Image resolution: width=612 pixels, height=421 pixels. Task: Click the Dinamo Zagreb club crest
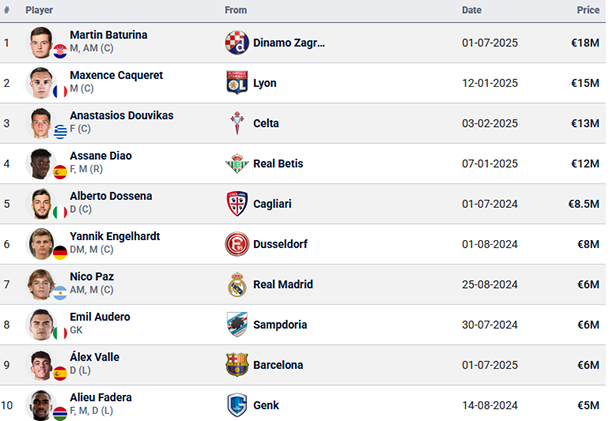tap(237, 43)
